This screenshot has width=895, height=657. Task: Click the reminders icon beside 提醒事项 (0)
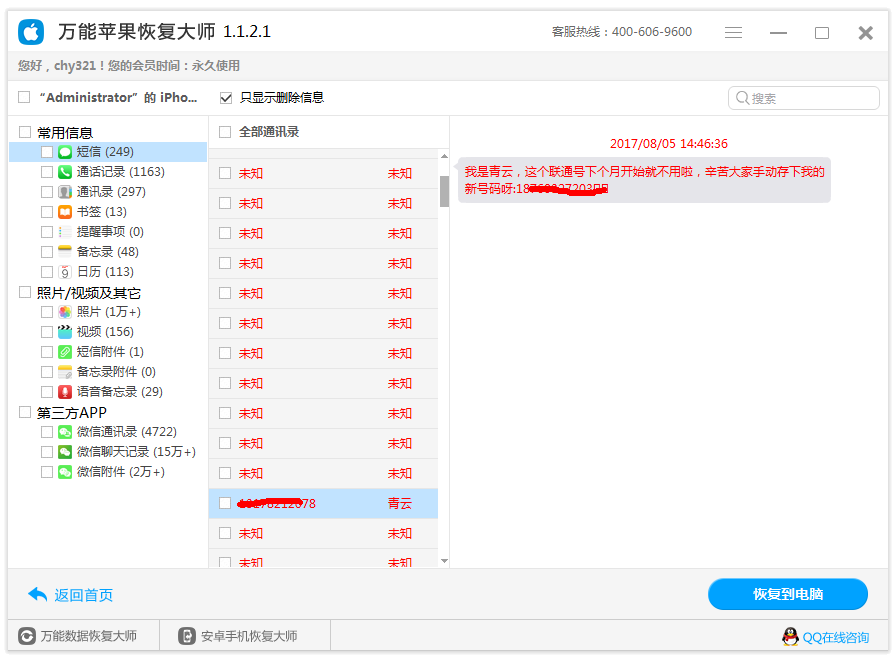click(x=65, y=232)
